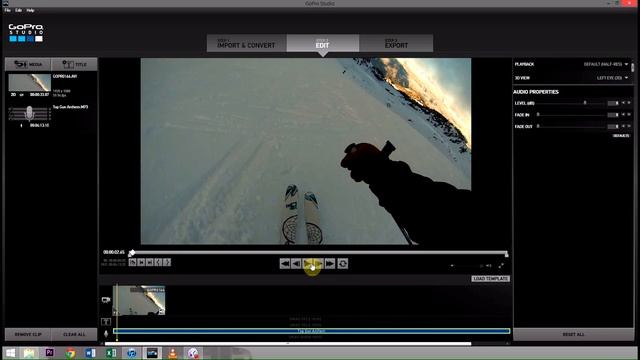Select the Media button in left panel
This screenshot has height=360, width=640.
28,64
